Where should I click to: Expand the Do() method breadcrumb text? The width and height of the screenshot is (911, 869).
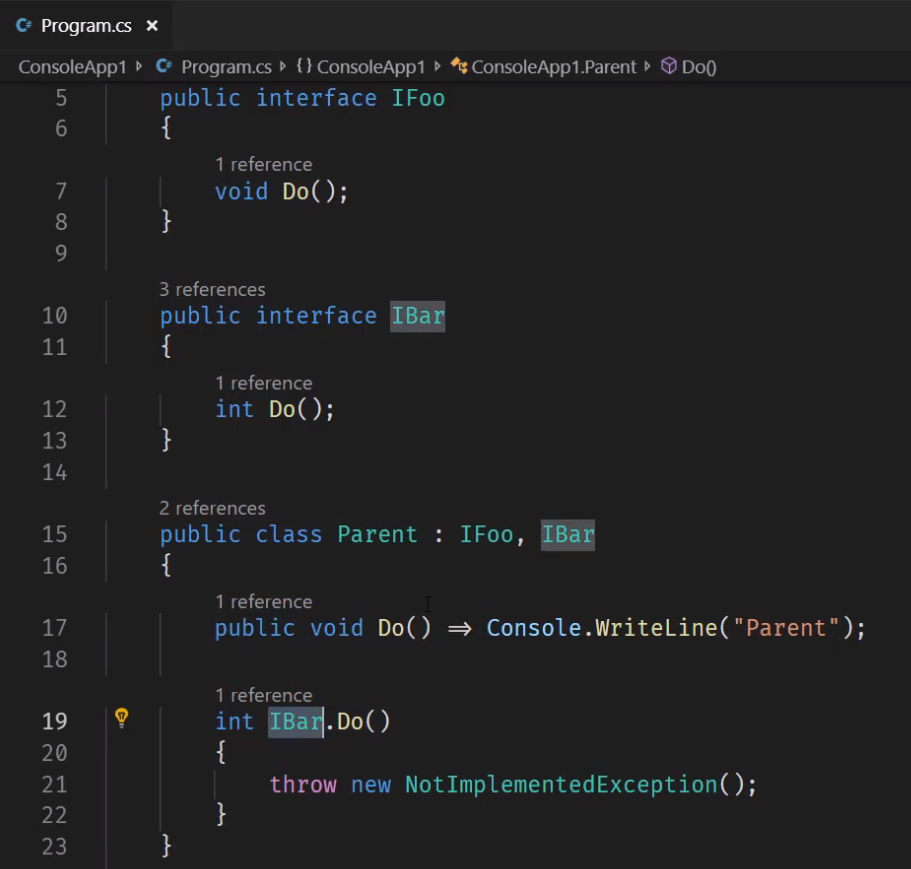point(699,67)
